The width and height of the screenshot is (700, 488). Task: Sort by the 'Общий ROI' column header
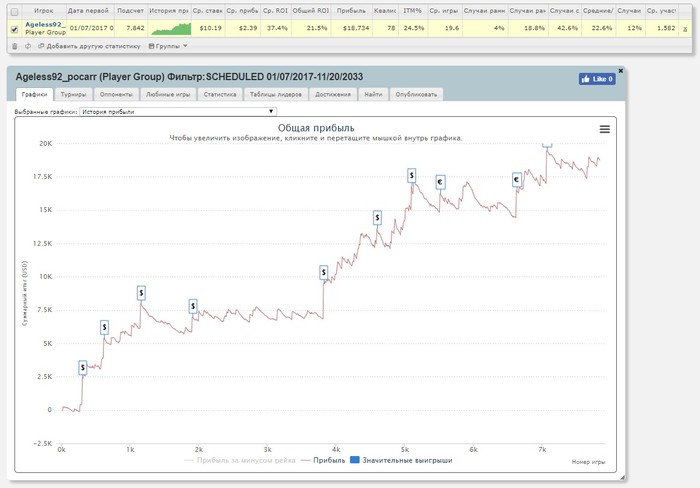click(x=311, y=11)
